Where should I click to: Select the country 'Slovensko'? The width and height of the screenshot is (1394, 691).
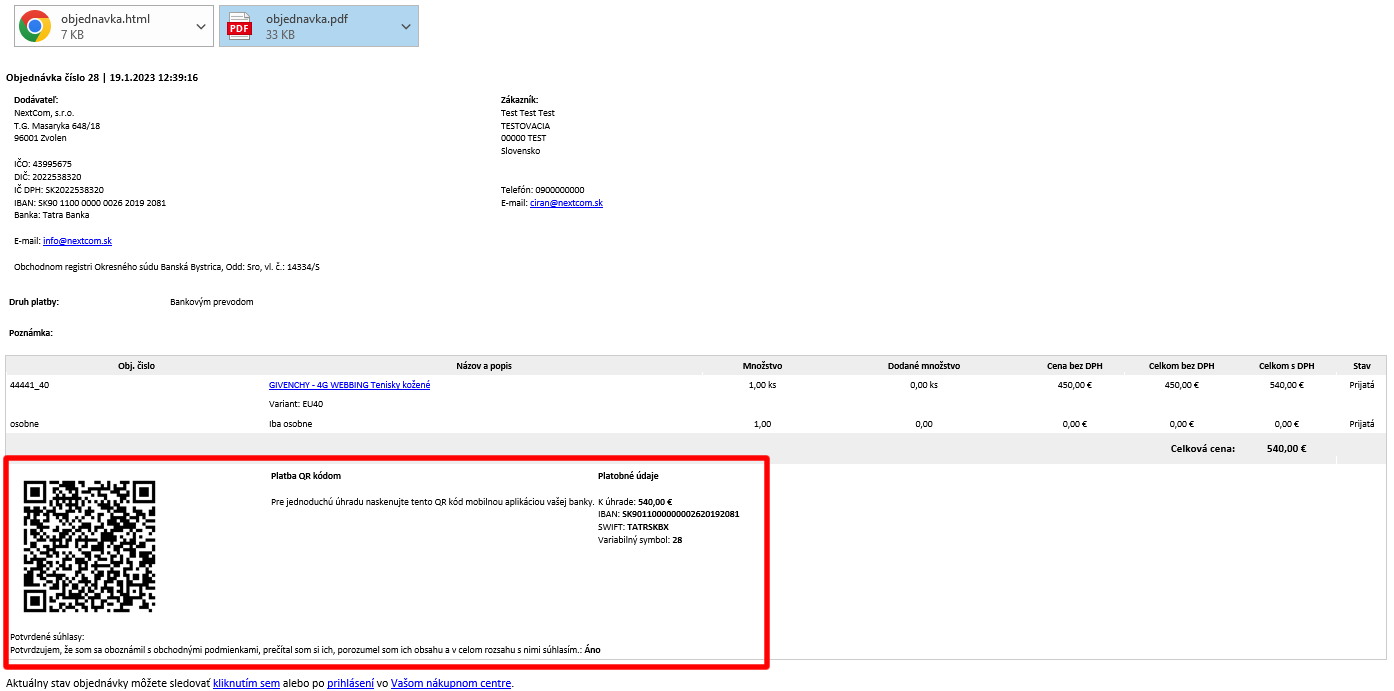click(521, 151)
